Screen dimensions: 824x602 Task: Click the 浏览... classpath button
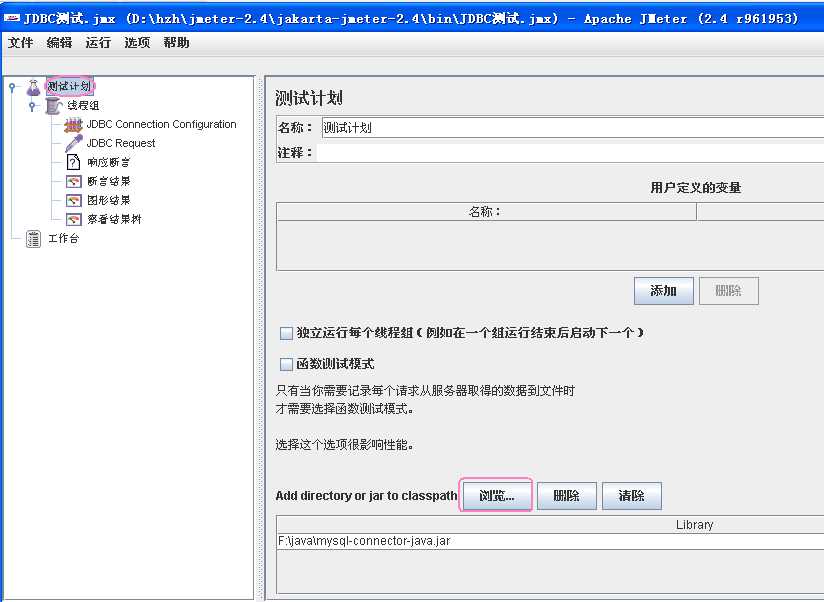pyautogui.click(x=496, y=495)
